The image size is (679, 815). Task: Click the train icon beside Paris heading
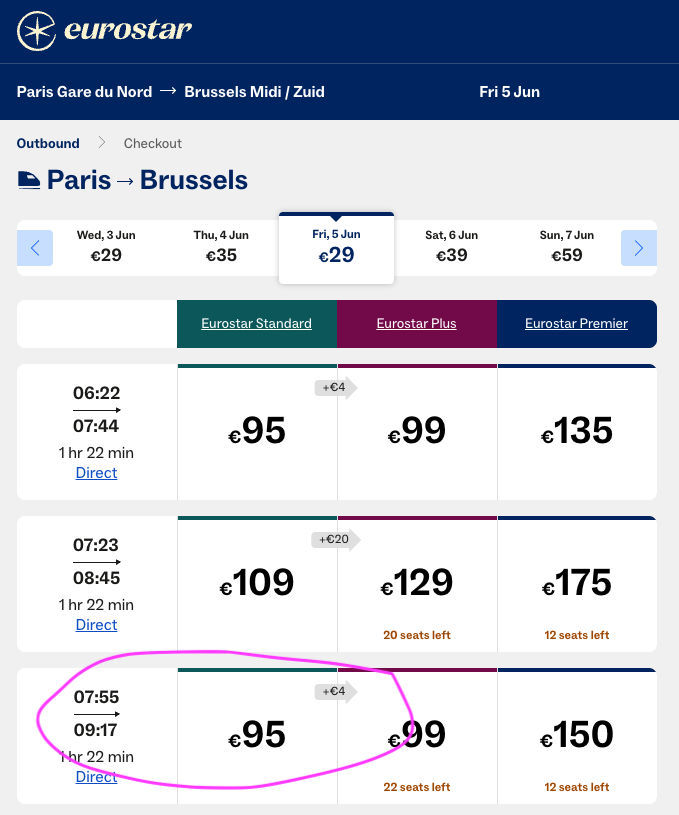[x=29, y=181]
